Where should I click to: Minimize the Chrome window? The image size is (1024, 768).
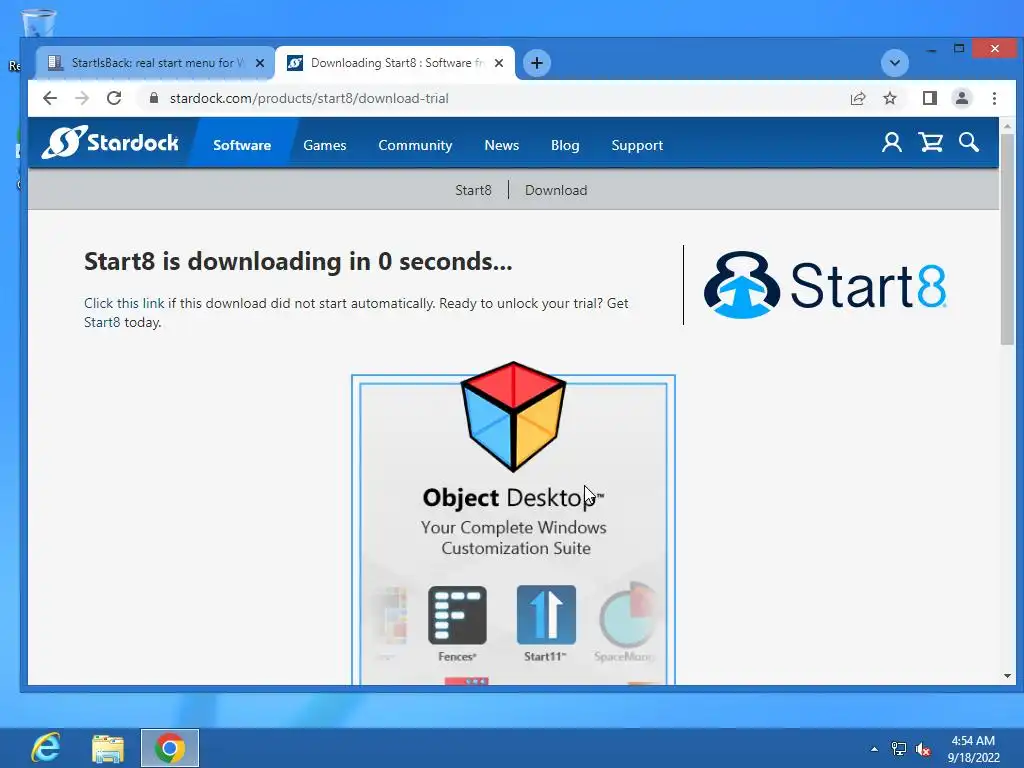pyautogui.click(x=931, y=50)
